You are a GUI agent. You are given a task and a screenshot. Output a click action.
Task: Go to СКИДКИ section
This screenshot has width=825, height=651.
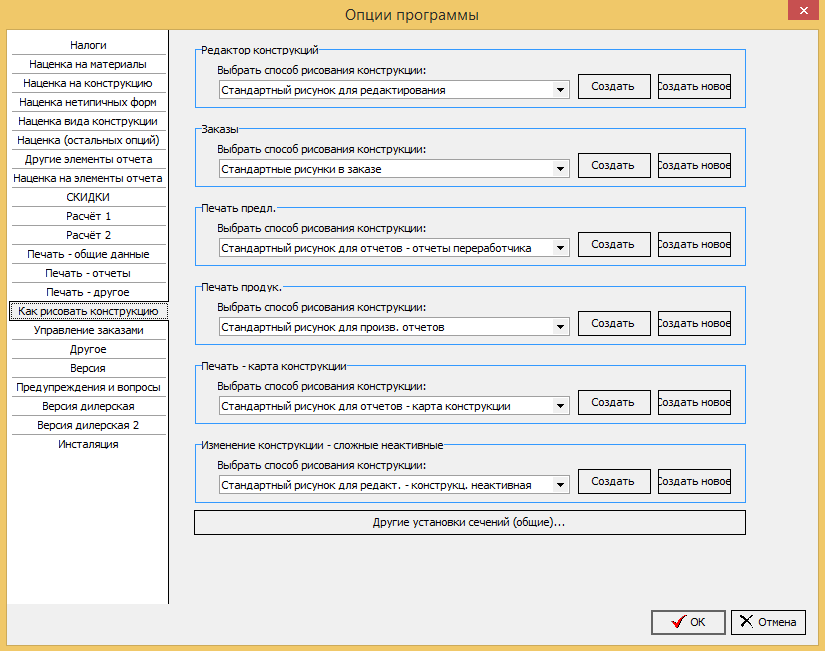click(88, 197)
